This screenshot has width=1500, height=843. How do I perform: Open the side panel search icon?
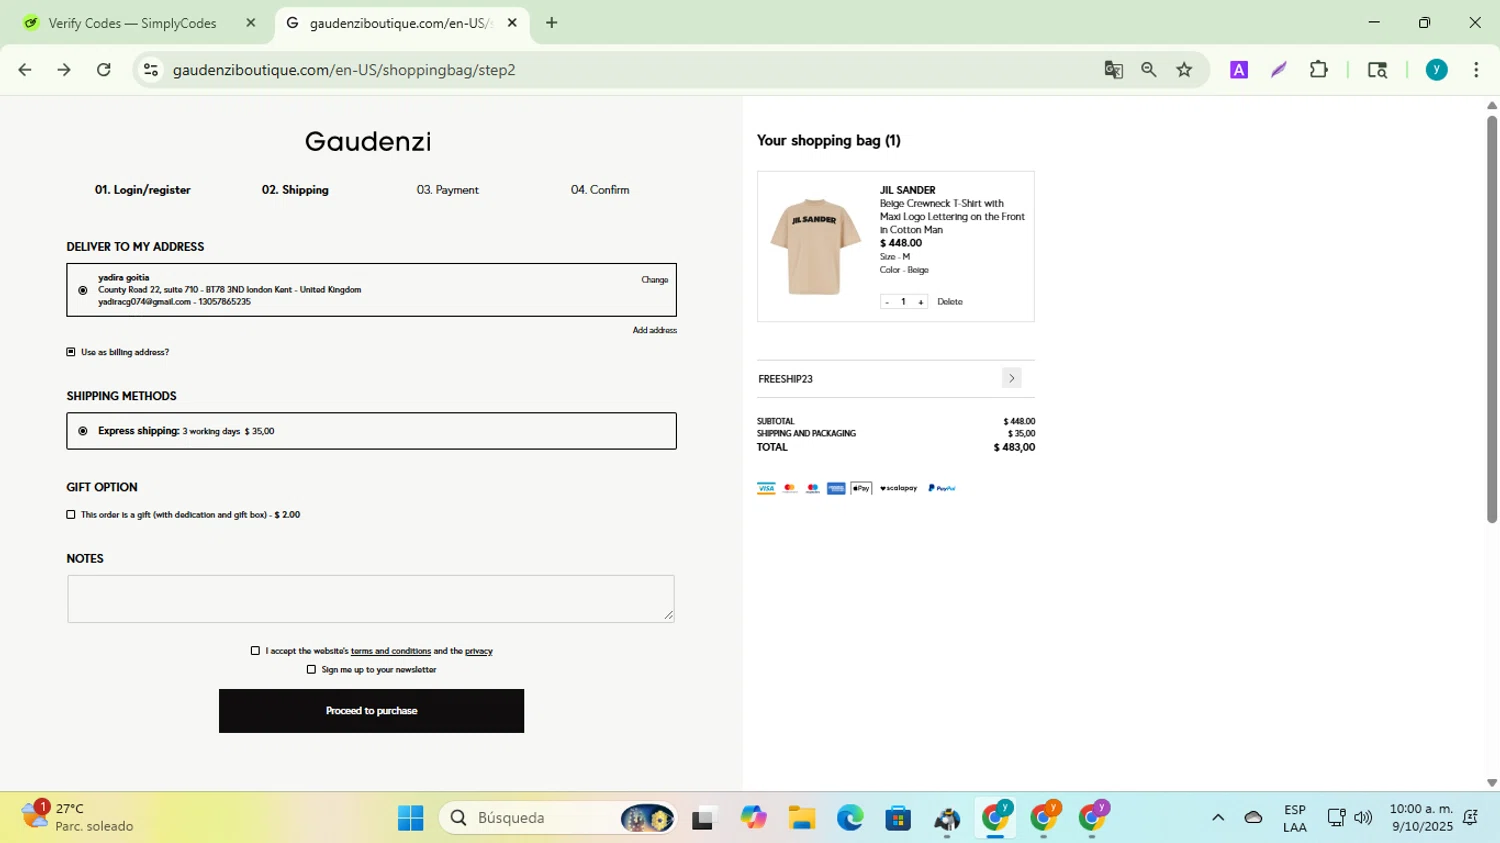[1377, 70]
